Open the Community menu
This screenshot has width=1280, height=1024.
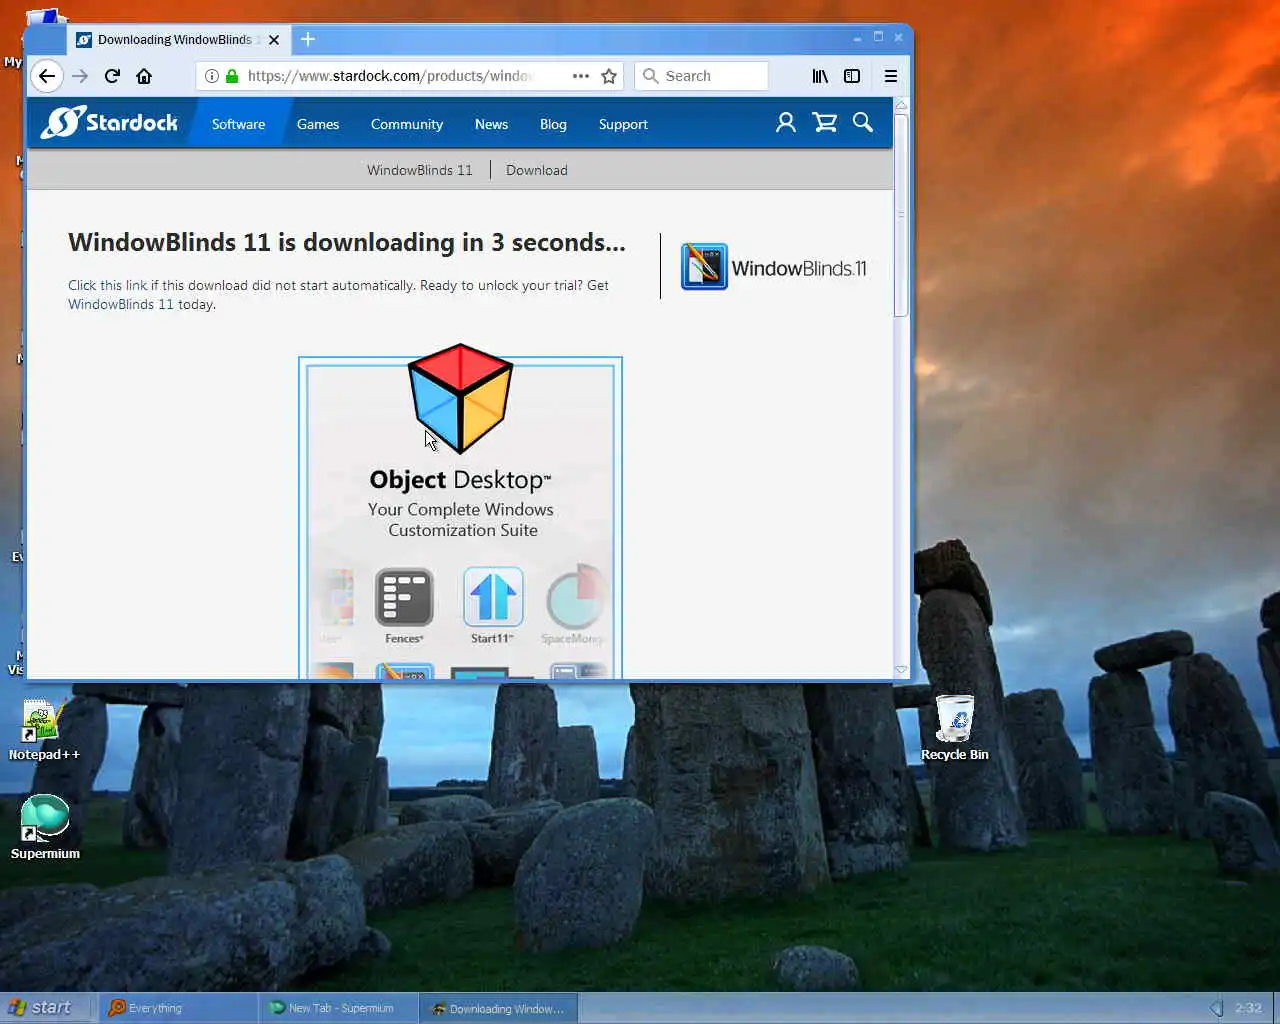[x=407, y=124]
